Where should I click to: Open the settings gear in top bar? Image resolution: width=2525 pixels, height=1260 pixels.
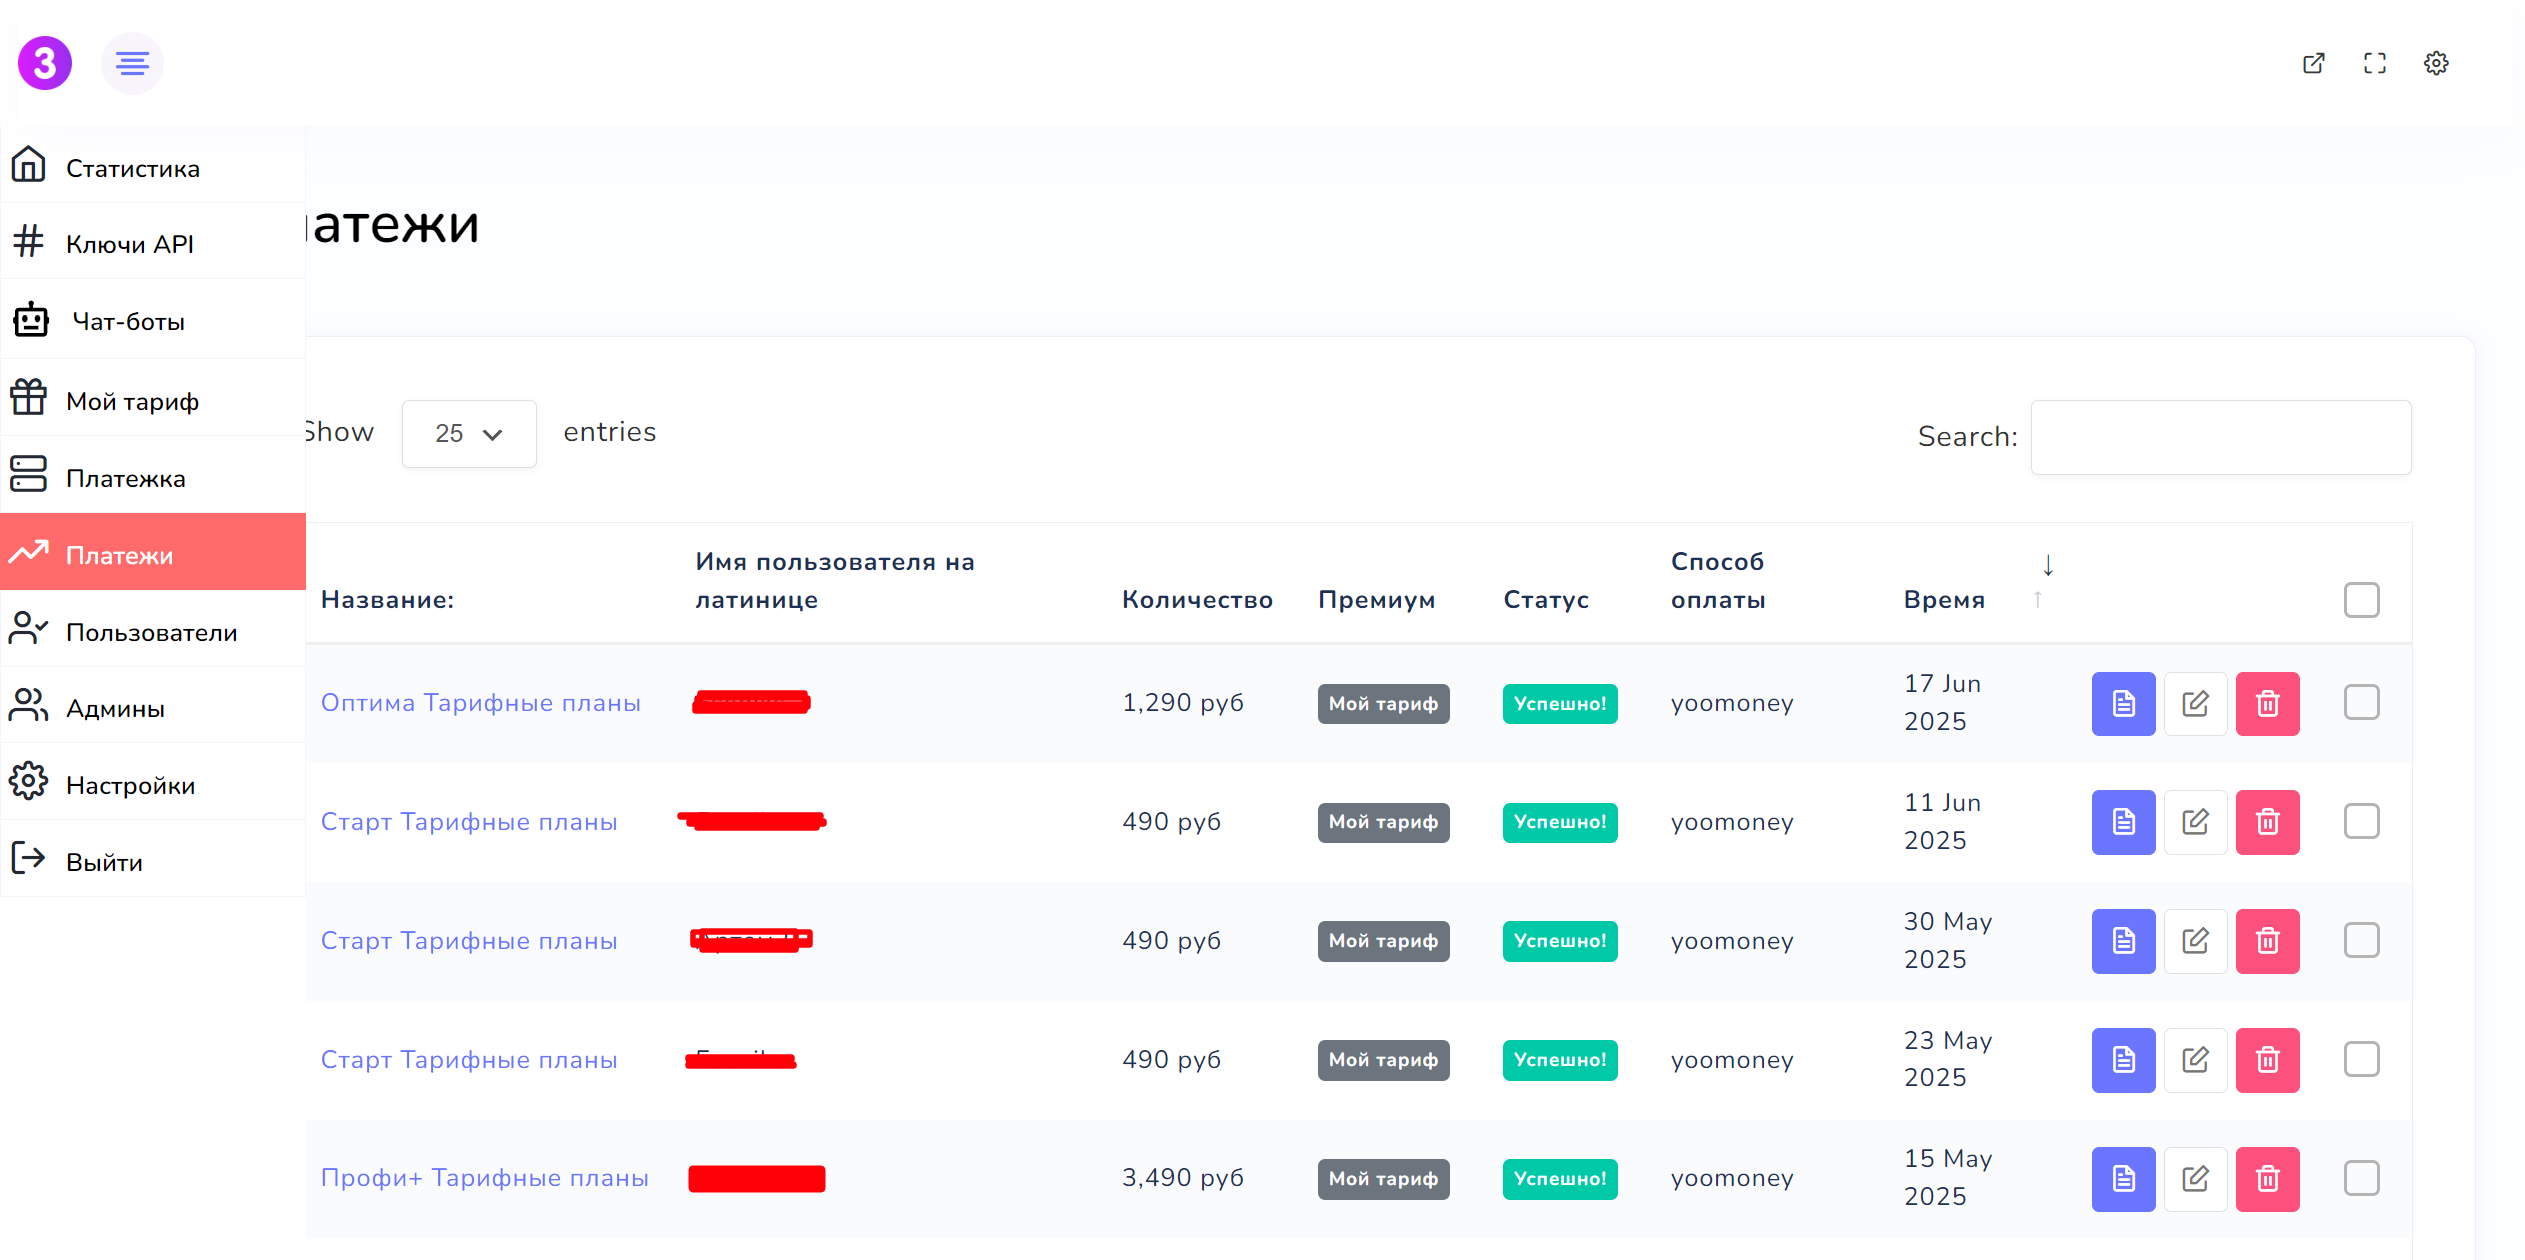[2436, 64]
